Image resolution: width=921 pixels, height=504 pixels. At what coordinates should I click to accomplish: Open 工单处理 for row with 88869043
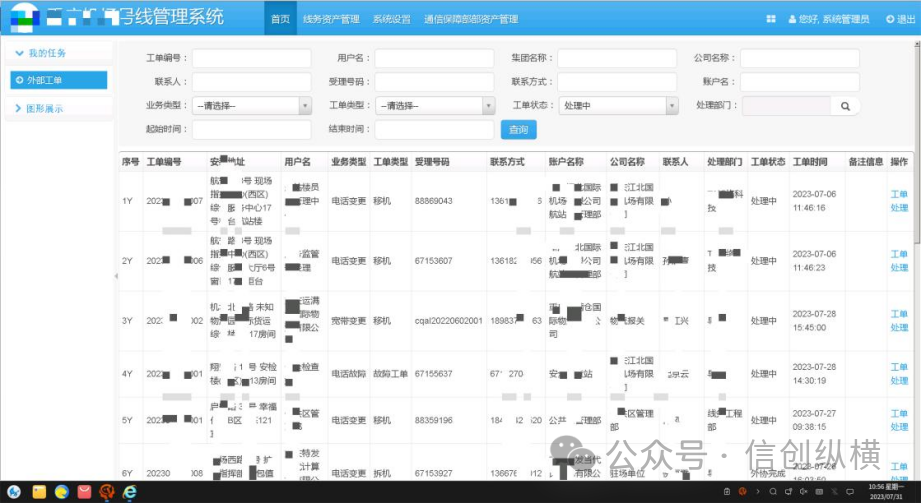pyautogui.click(x=899, y=201)
